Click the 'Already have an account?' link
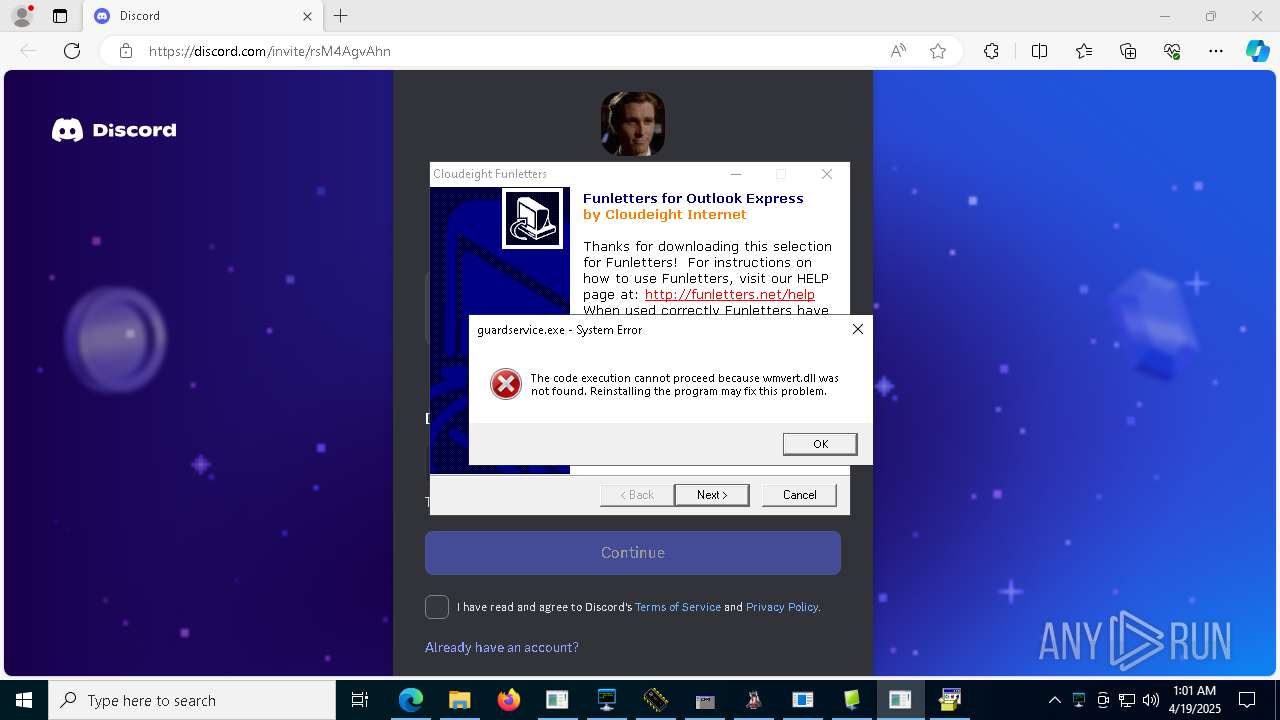This screenshot has height=720, width=1280. 502,647
